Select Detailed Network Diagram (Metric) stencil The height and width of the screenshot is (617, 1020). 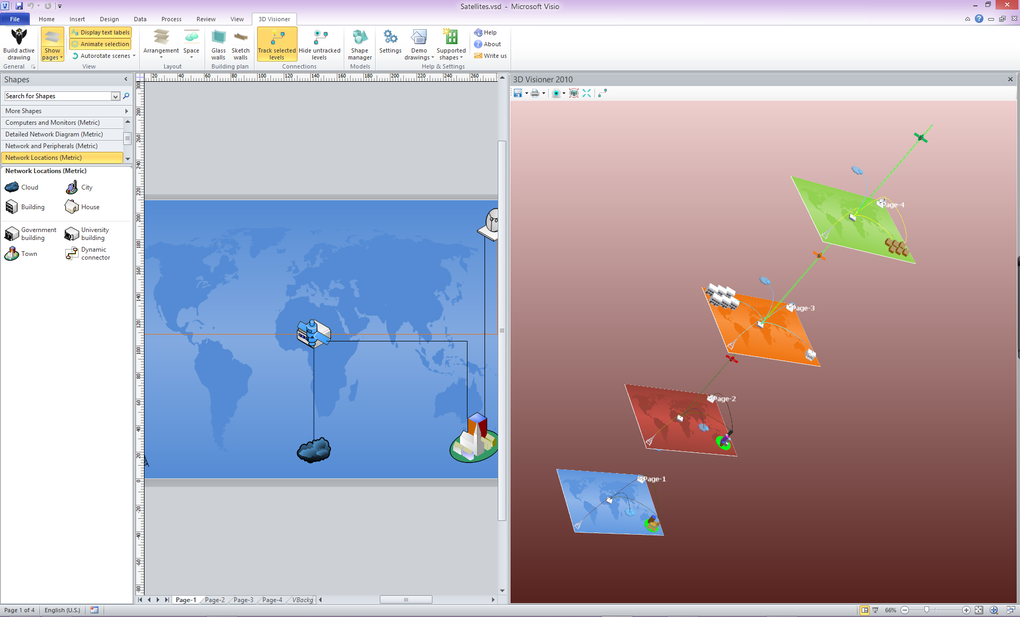pyautogui.click(x=62, y=134)
